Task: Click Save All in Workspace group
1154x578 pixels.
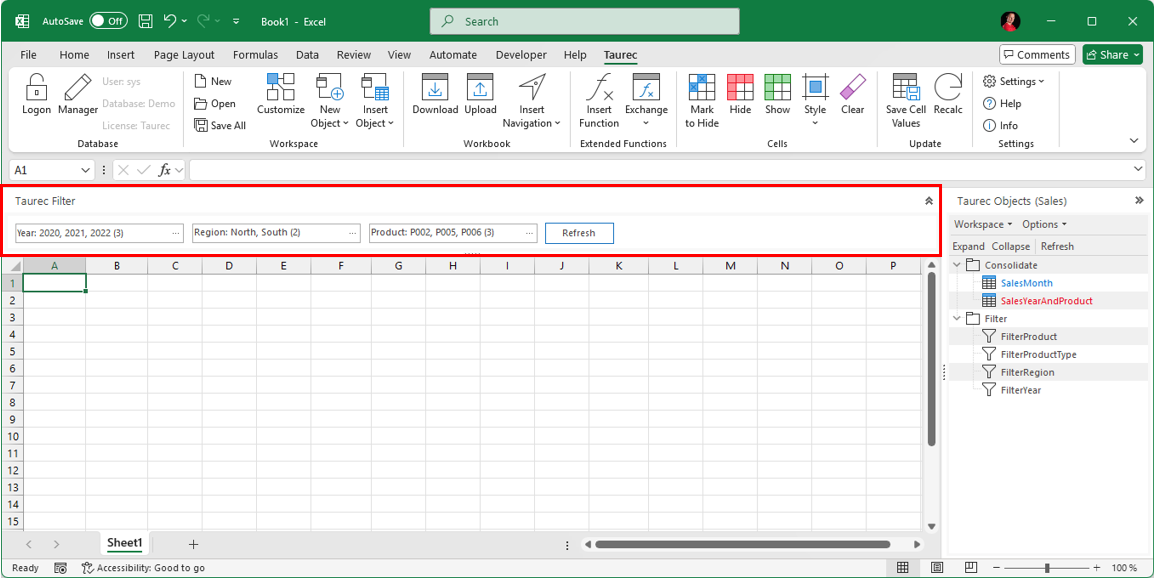Action: tap(220, 125)
